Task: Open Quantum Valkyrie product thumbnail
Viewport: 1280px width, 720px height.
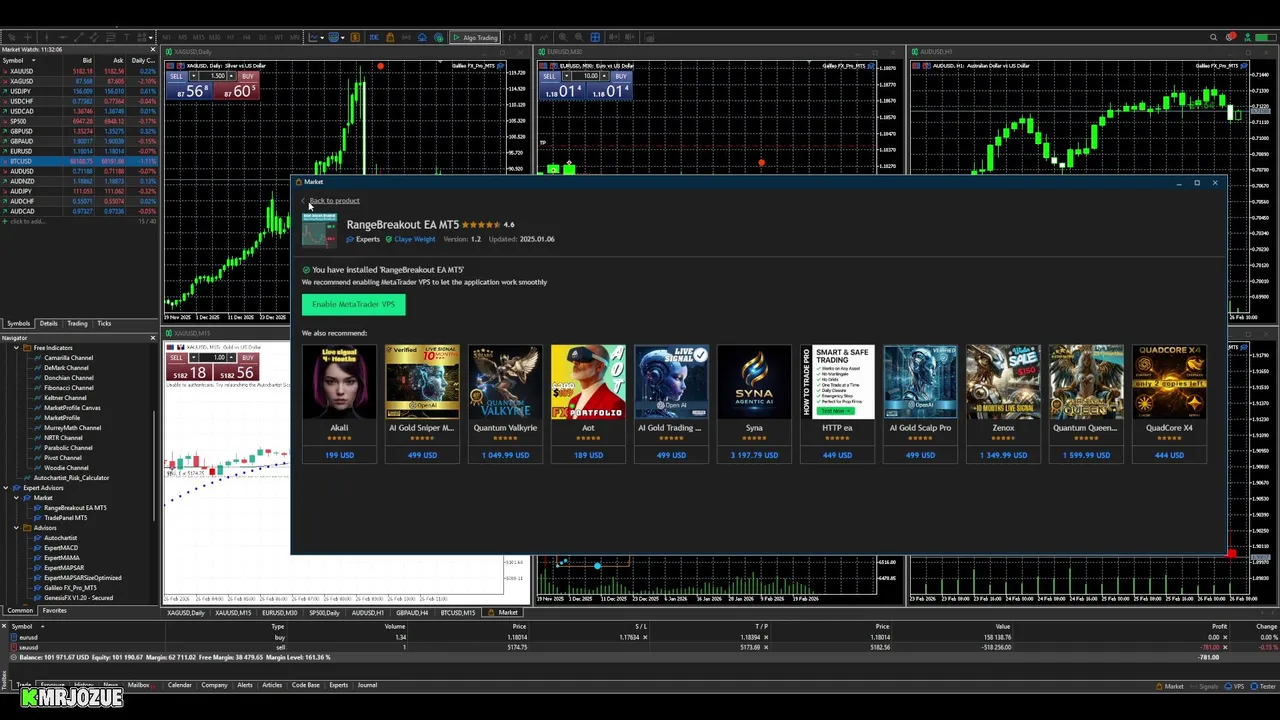Action: click(x=505, y=382)
